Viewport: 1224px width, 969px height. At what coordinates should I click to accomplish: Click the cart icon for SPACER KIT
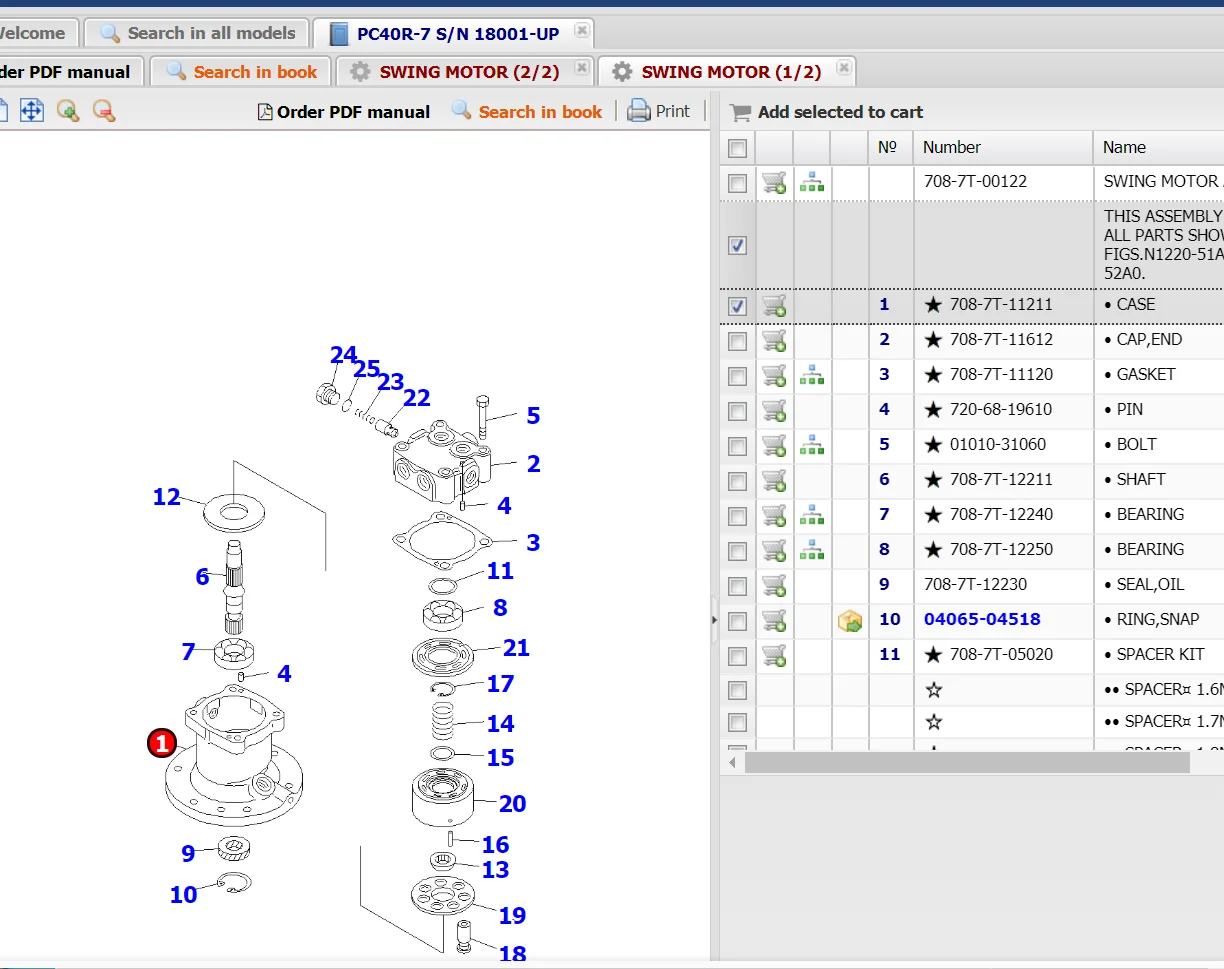[x=774, y=655]
